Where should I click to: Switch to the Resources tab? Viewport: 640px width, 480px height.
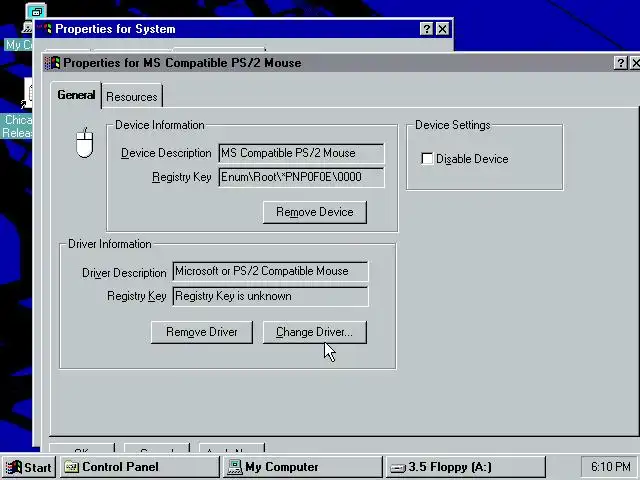[x=131, y=97]
